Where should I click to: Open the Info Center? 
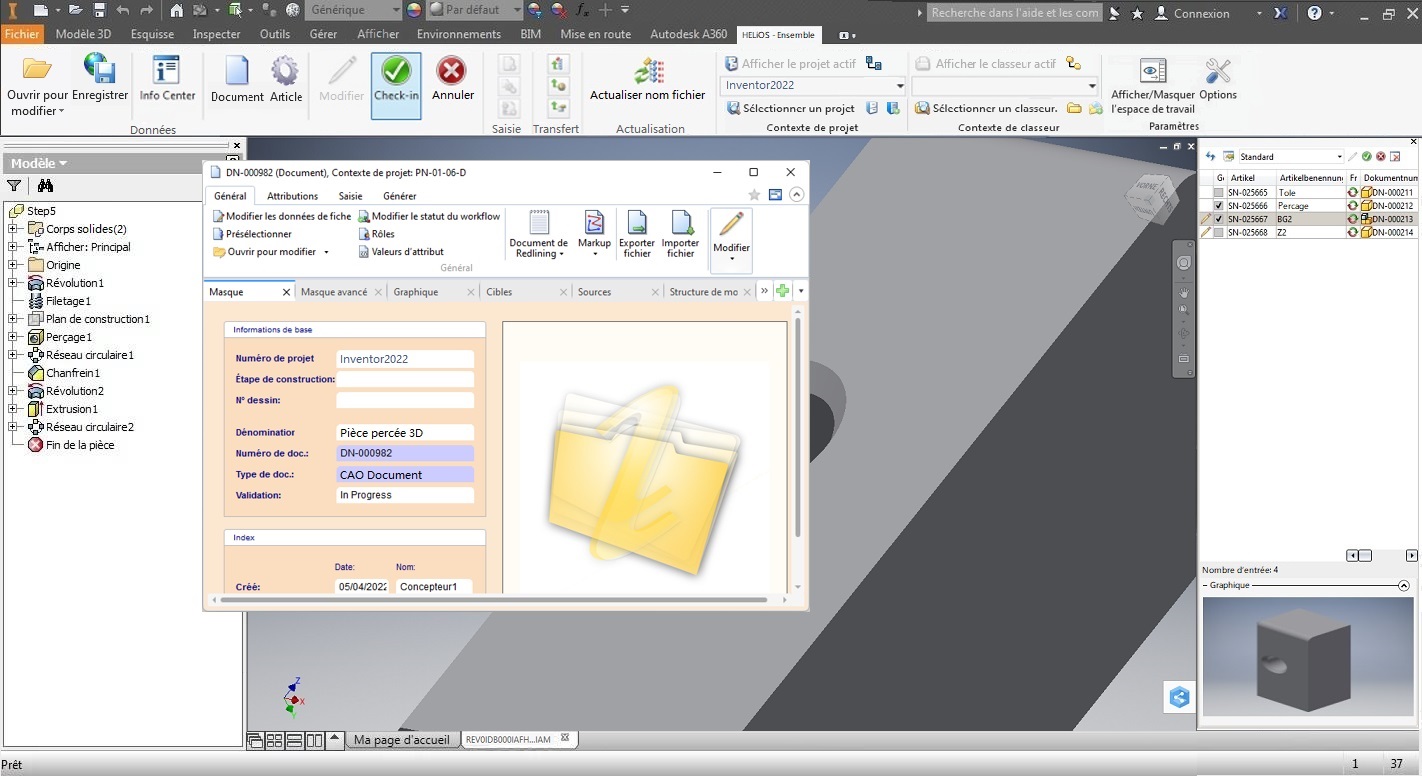click(x=167, y=80)
